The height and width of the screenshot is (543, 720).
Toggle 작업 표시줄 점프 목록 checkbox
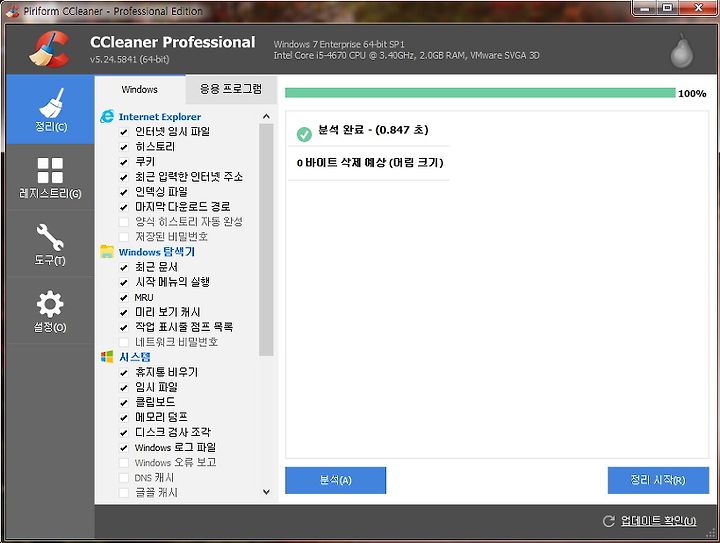[x=124, y=327]
